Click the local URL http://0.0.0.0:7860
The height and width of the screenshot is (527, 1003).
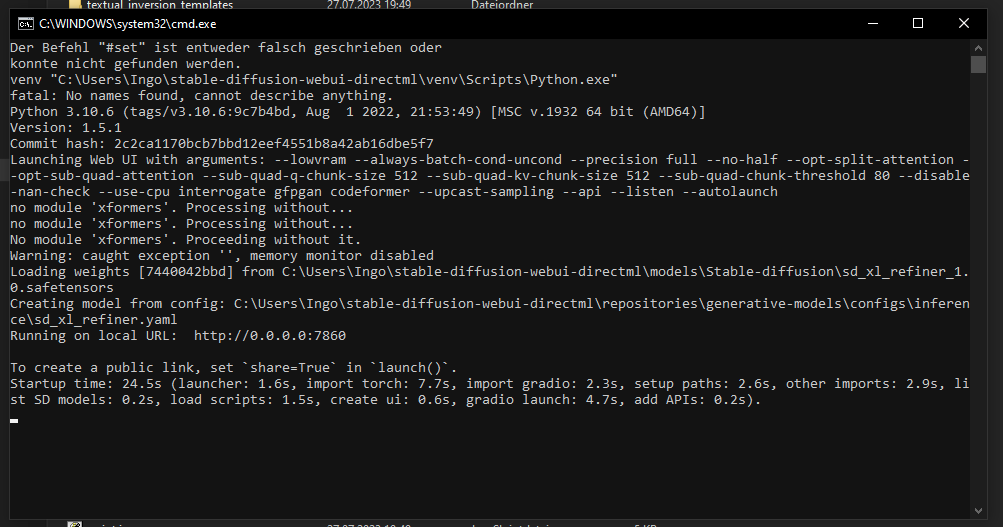tap(270, 336)
